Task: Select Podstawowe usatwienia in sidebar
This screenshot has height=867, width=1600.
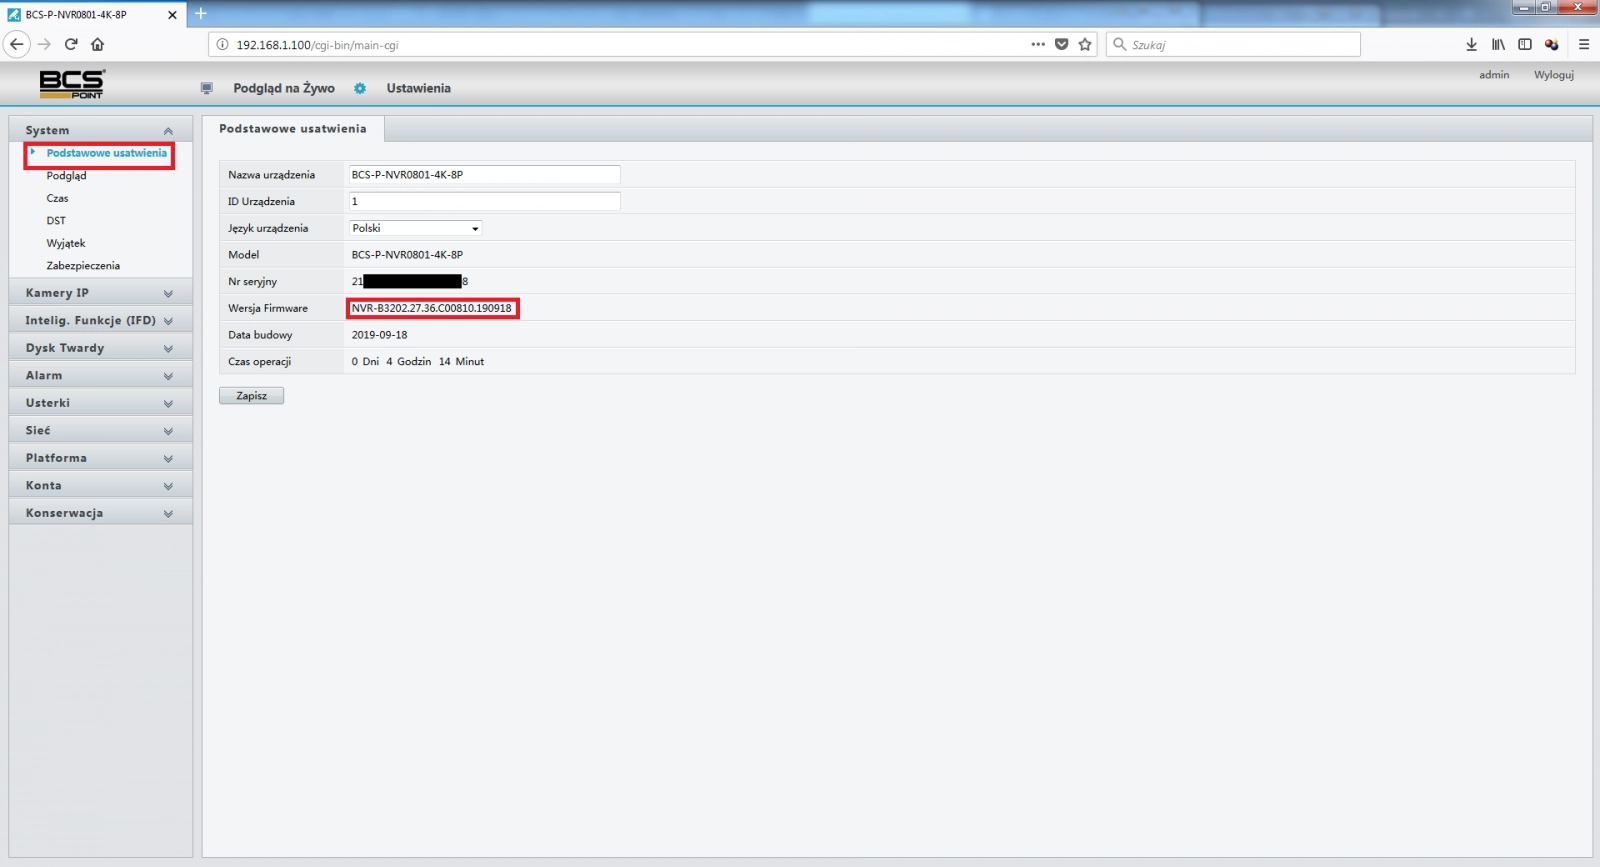Action: (x=106, y=153)
